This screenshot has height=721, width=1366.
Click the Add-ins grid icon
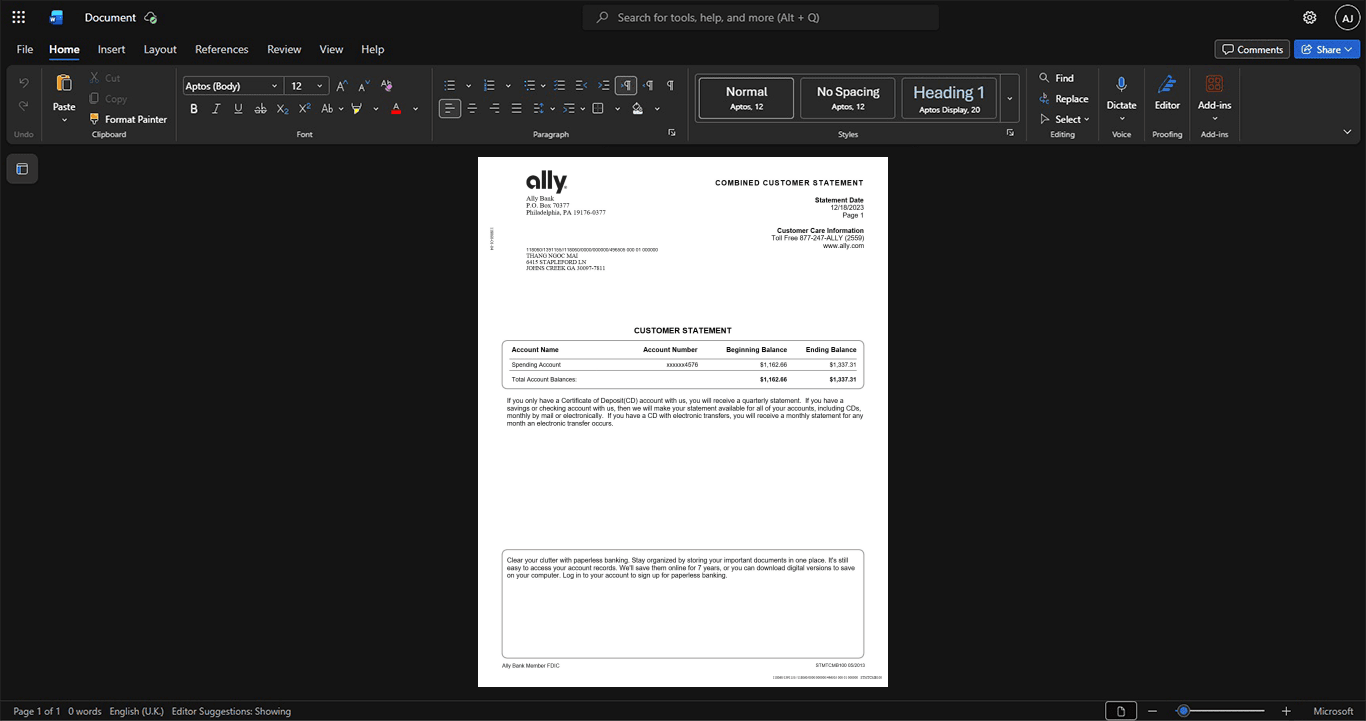pos(1214,84)
